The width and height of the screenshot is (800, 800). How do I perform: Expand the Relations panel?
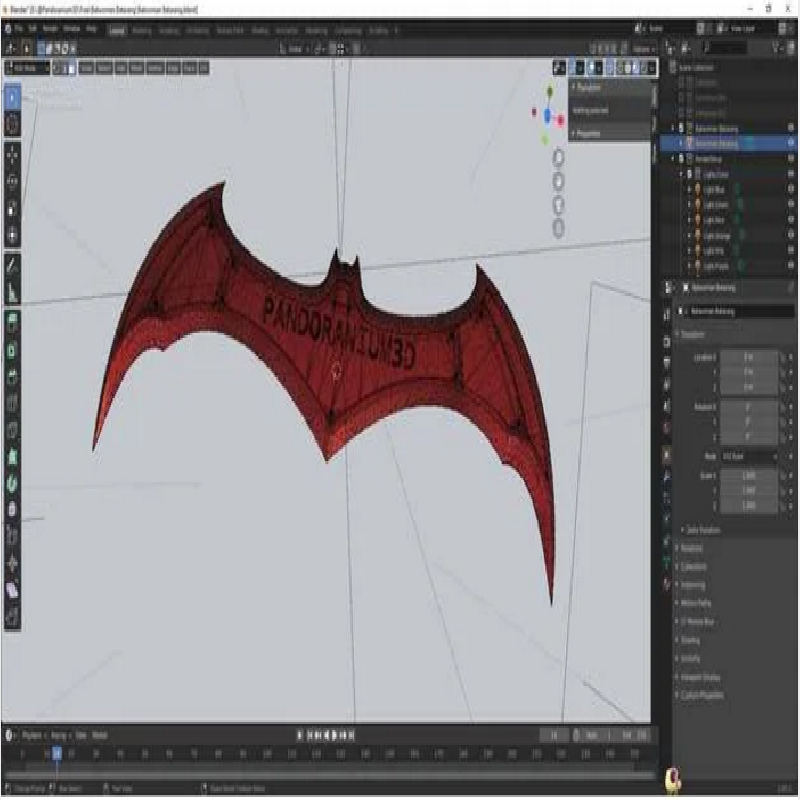pyautogui.click(x=691, y=548)
